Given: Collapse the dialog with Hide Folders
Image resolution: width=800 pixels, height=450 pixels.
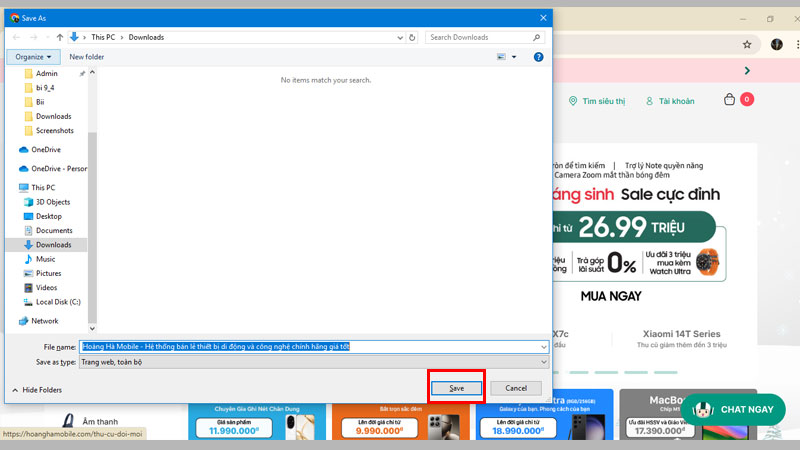Looking at the screenshot, I should pos(38,389).
